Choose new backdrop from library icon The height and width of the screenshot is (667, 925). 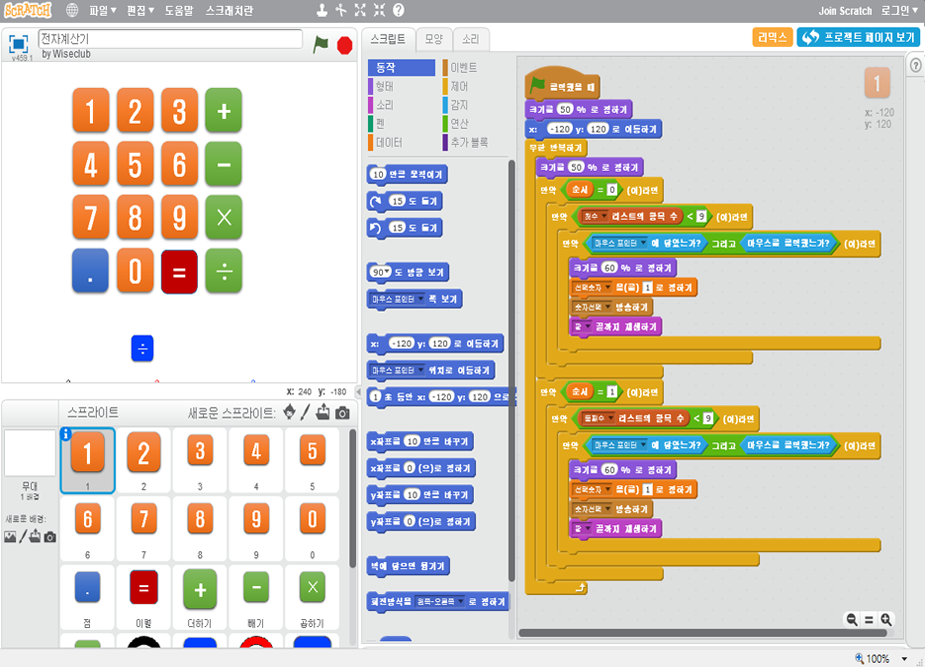pyautogui.click(x=10, y=537)
